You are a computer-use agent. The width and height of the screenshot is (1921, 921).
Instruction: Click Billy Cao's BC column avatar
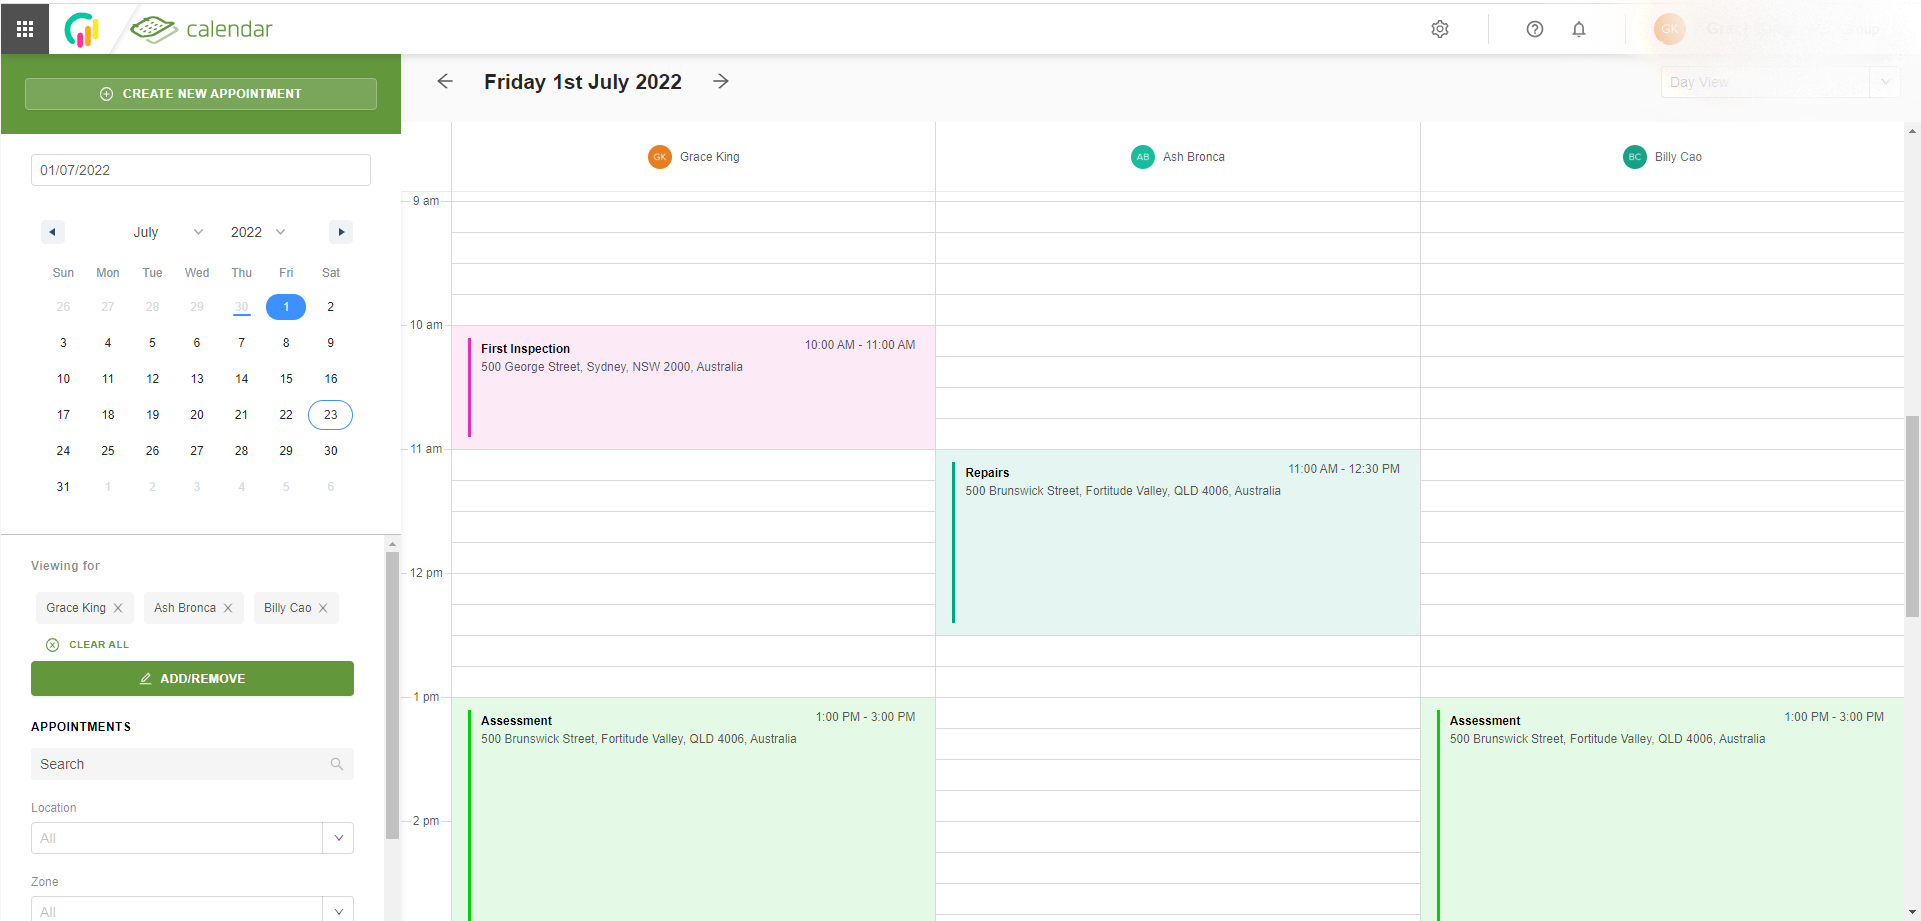1635,157
